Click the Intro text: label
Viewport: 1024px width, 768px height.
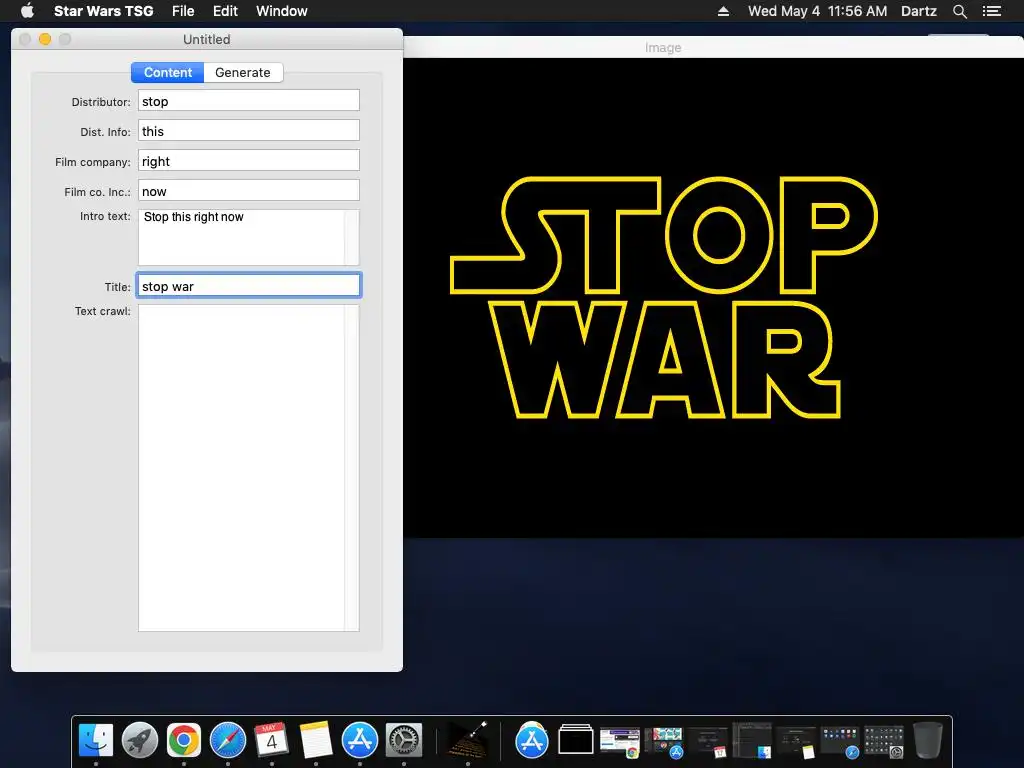click(105, 216)
